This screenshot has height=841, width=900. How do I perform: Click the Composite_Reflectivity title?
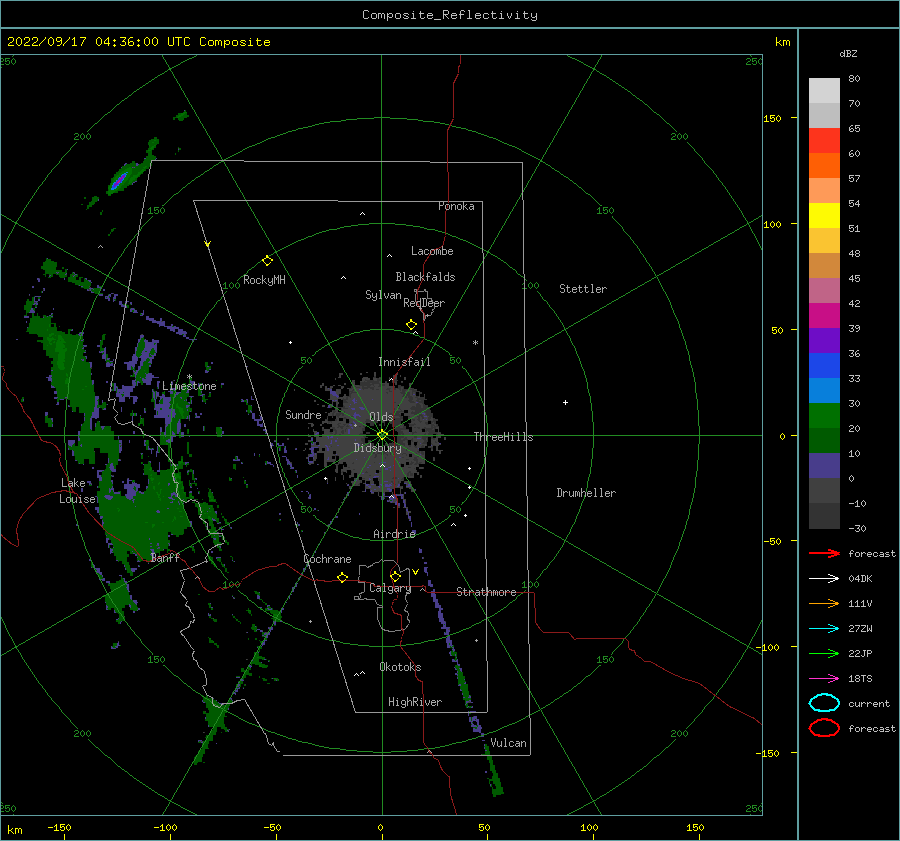click(450, 15)
